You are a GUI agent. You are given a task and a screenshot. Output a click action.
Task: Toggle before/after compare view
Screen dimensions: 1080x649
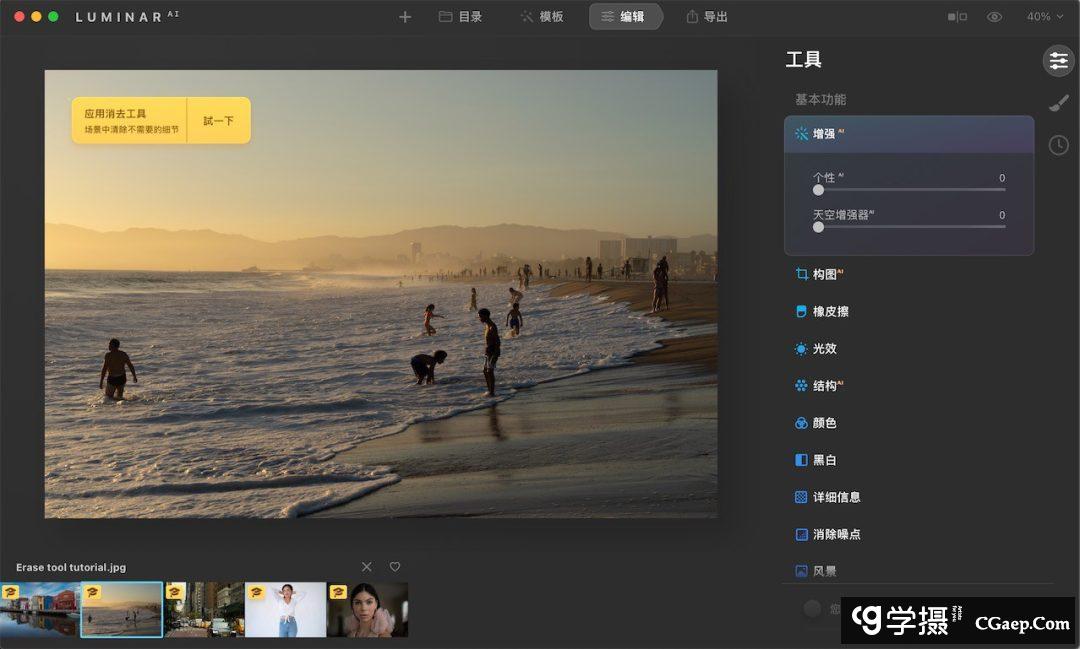[x=957, y=17]
